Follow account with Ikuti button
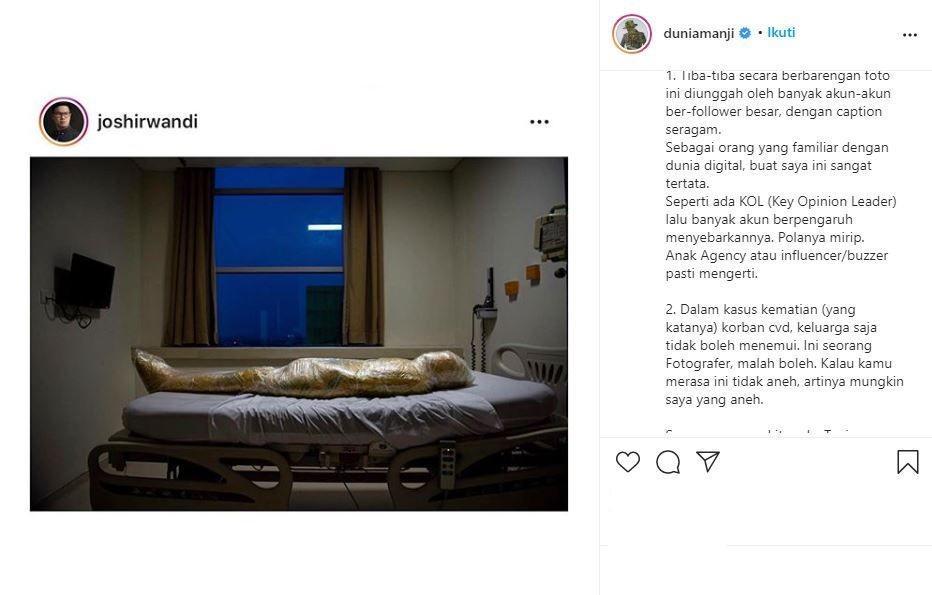 coord(781,33)
